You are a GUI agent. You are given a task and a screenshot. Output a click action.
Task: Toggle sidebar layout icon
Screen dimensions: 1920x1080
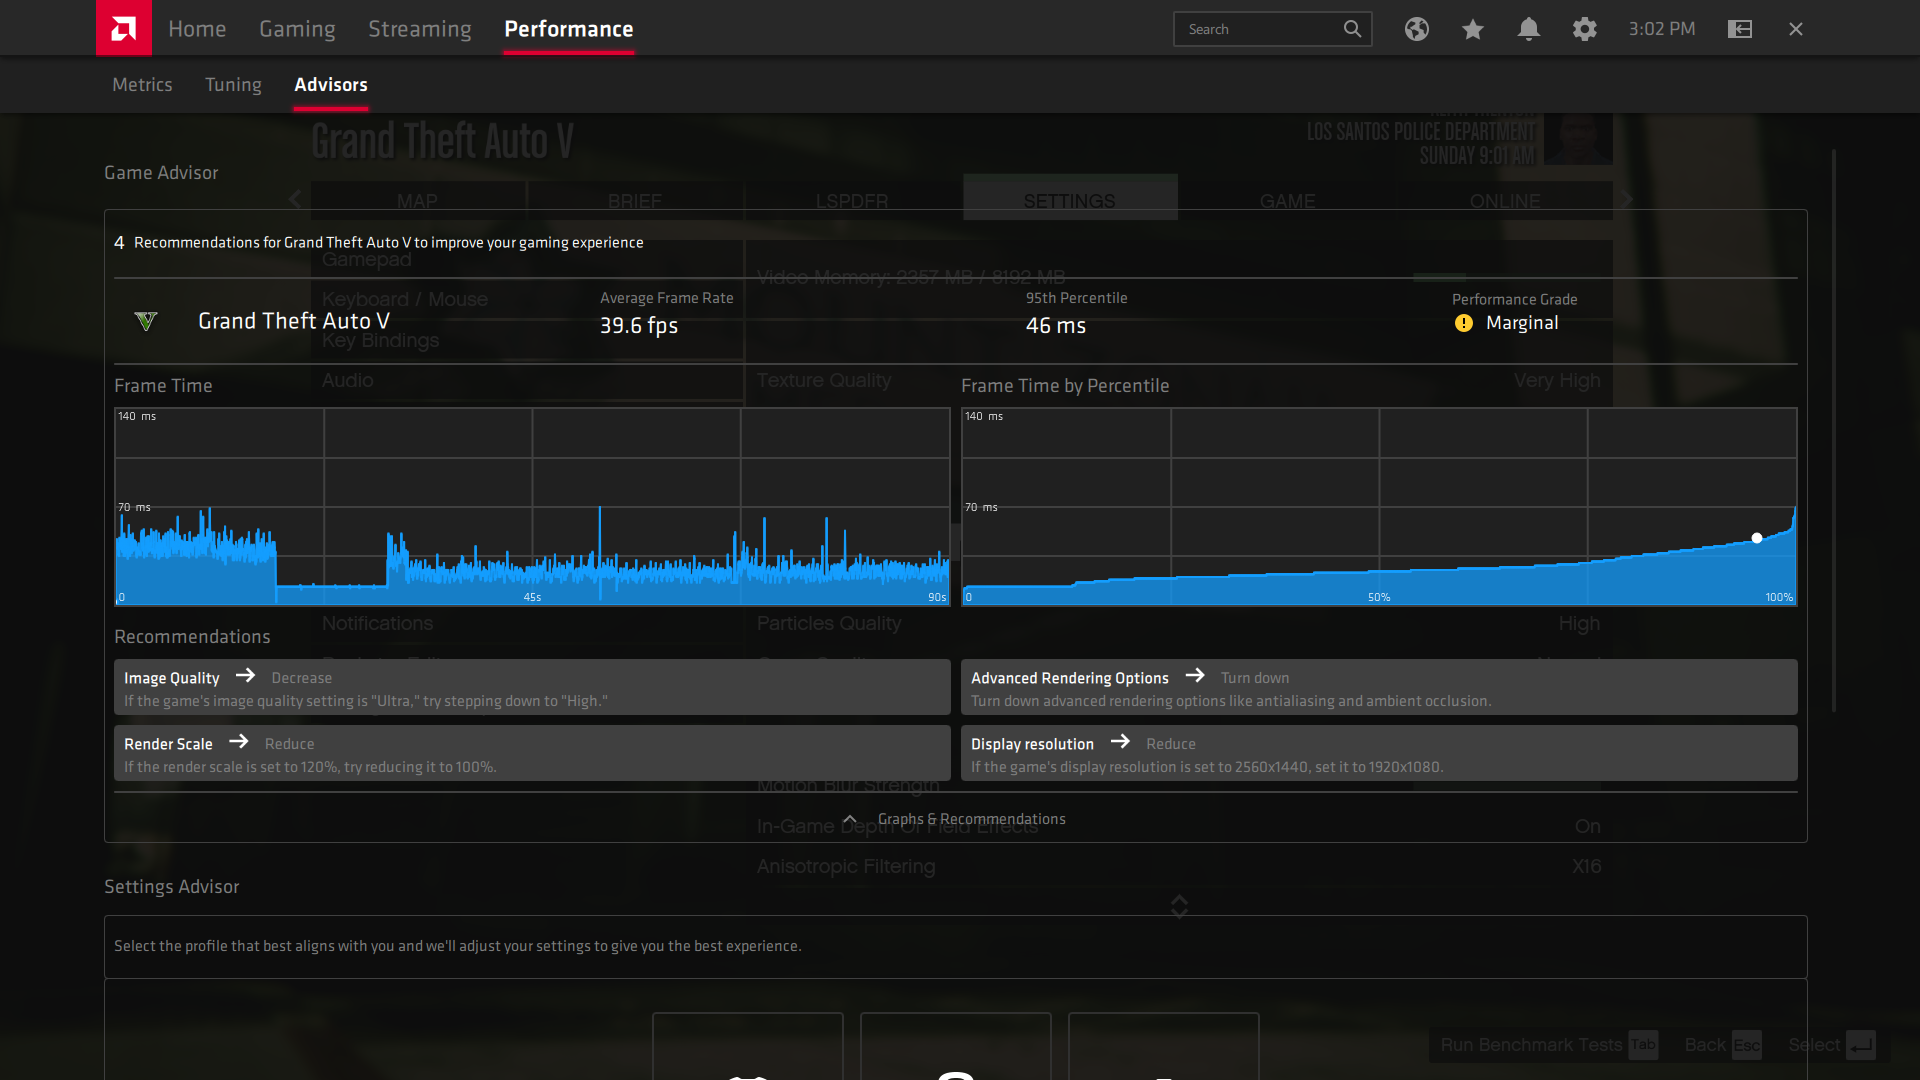(1740, 29)
